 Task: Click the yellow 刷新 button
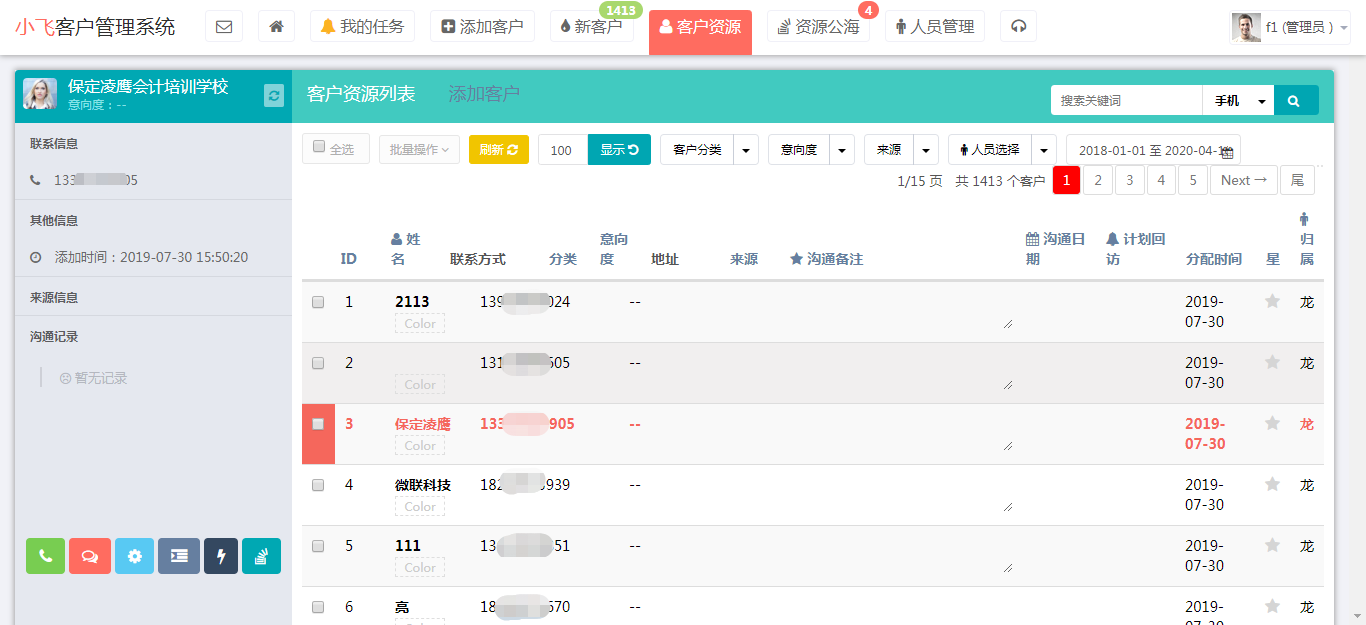498,150
